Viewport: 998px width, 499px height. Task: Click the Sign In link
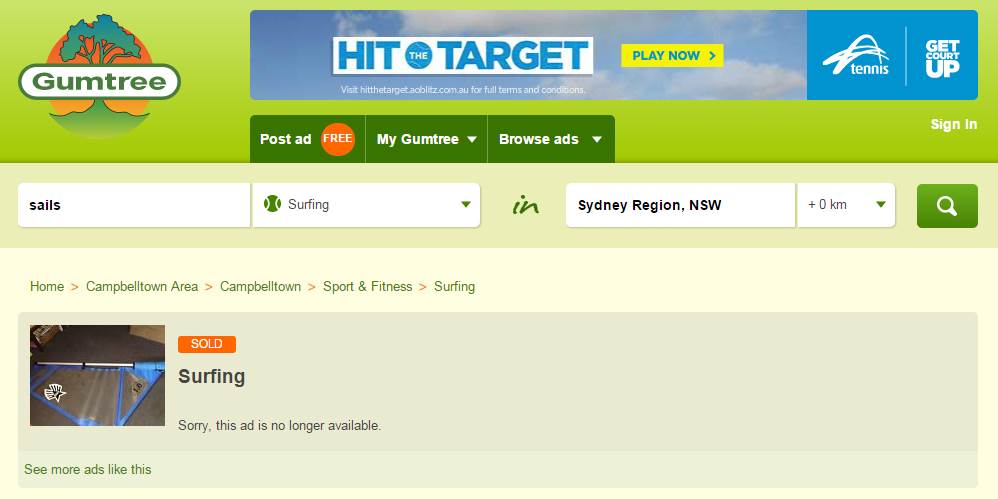pyautogui.click(x=953, y=124)
